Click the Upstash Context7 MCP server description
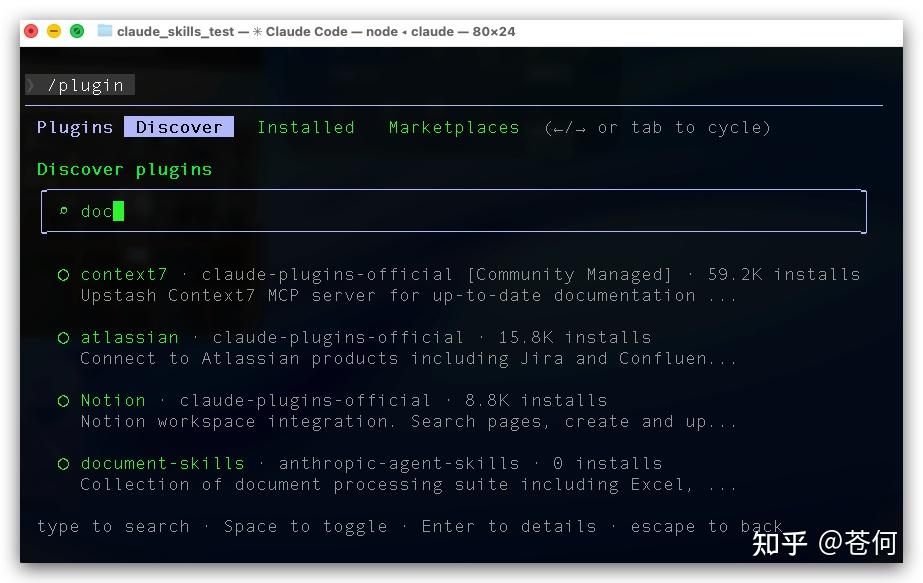Image resolution: width=923 pixels, height=583 pixels. [x=408, y=296]
